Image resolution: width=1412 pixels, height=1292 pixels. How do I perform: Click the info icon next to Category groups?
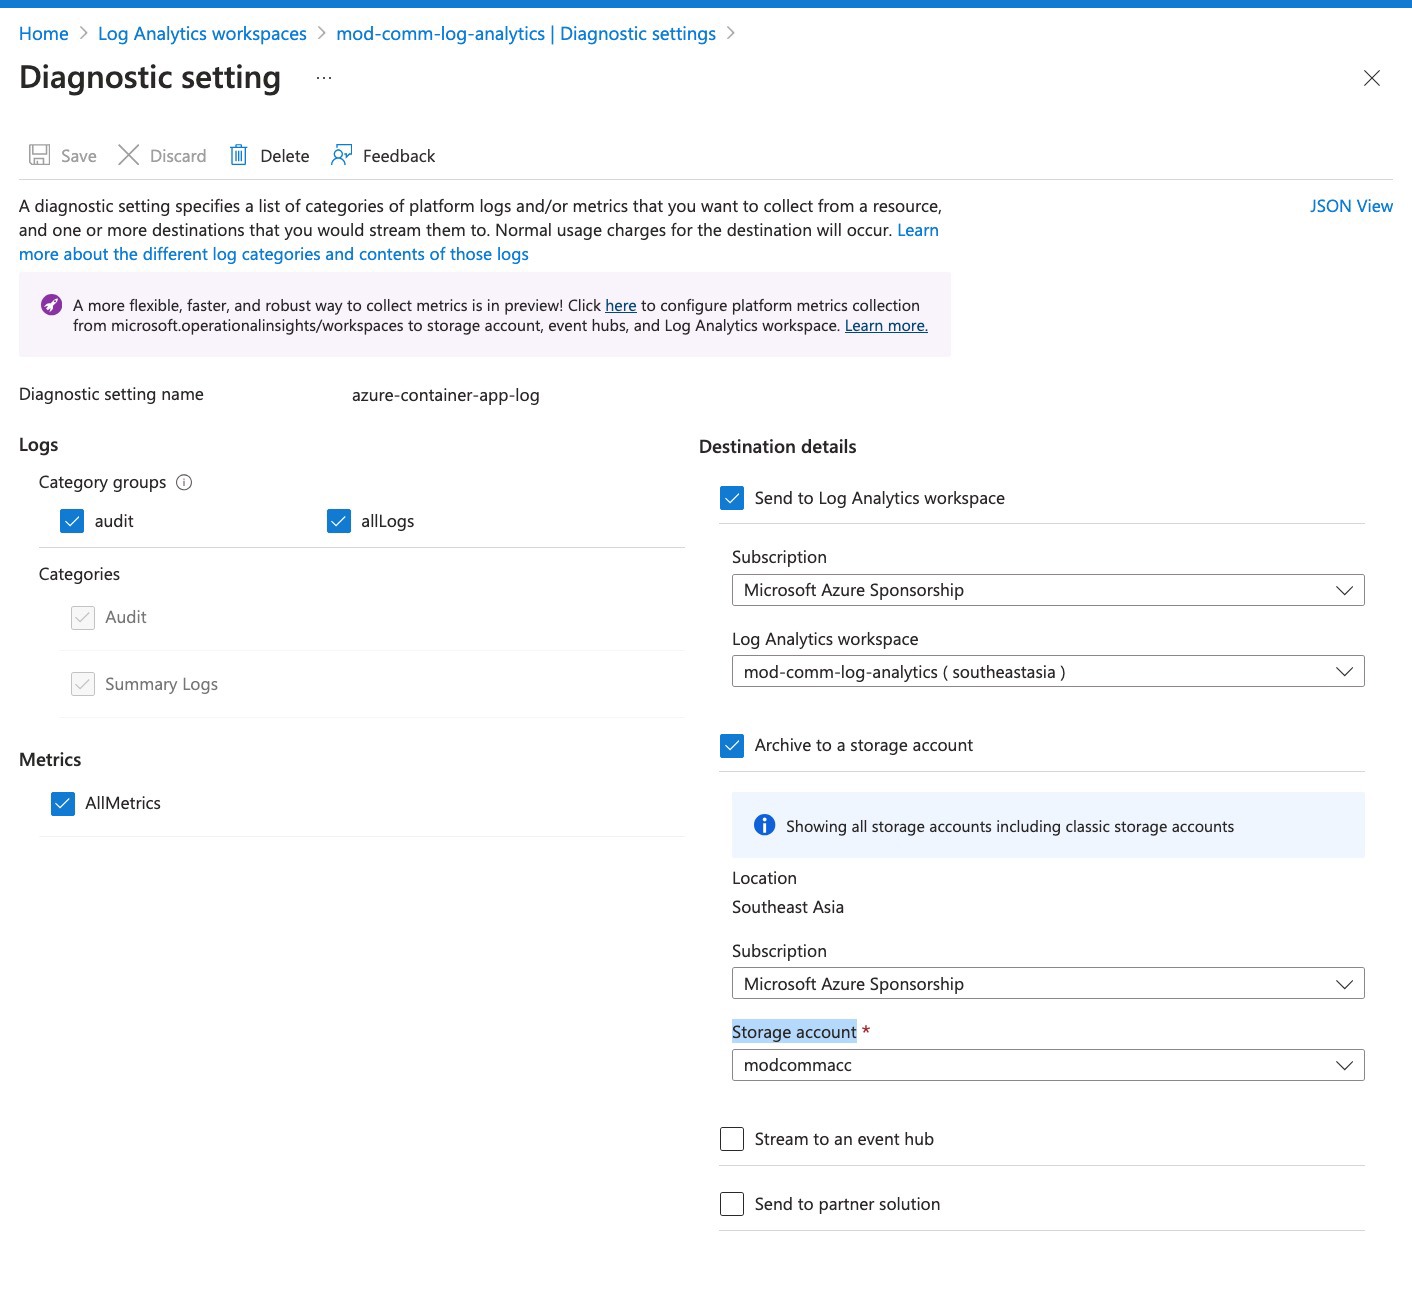pyautogui.click(x=184, y=482)
